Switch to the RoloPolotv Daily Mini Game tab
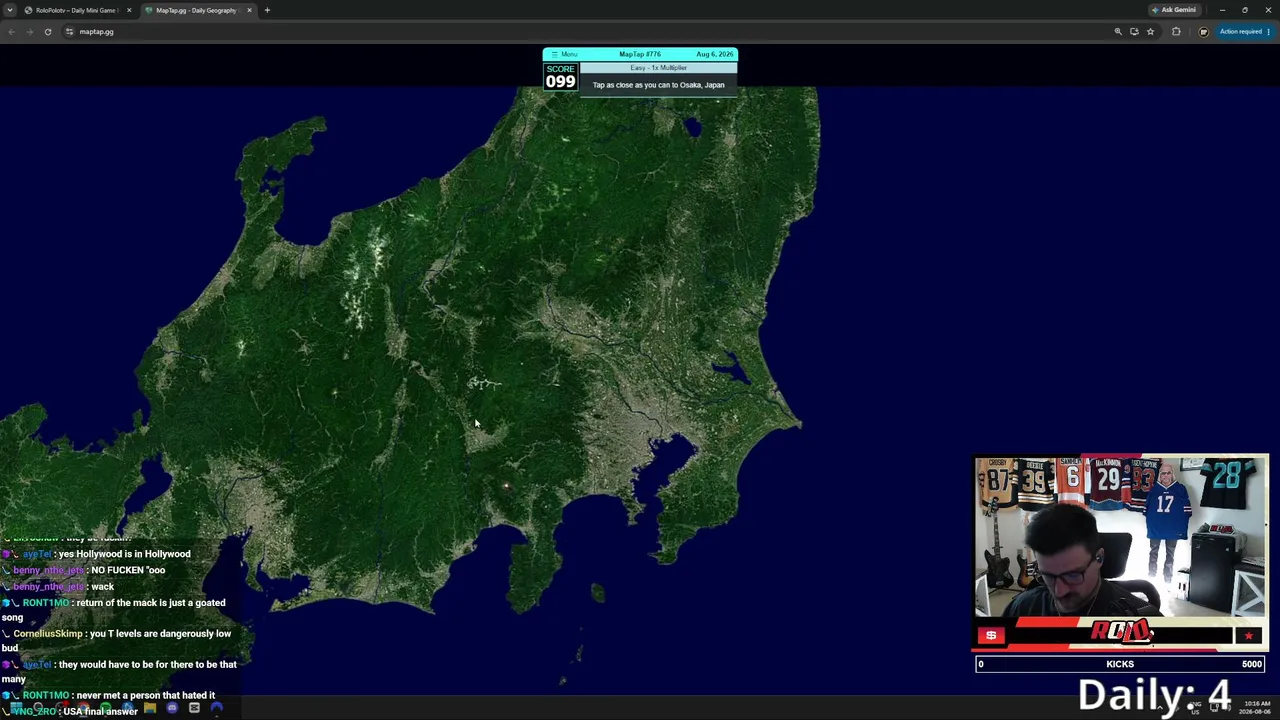 tap(77, 10)
